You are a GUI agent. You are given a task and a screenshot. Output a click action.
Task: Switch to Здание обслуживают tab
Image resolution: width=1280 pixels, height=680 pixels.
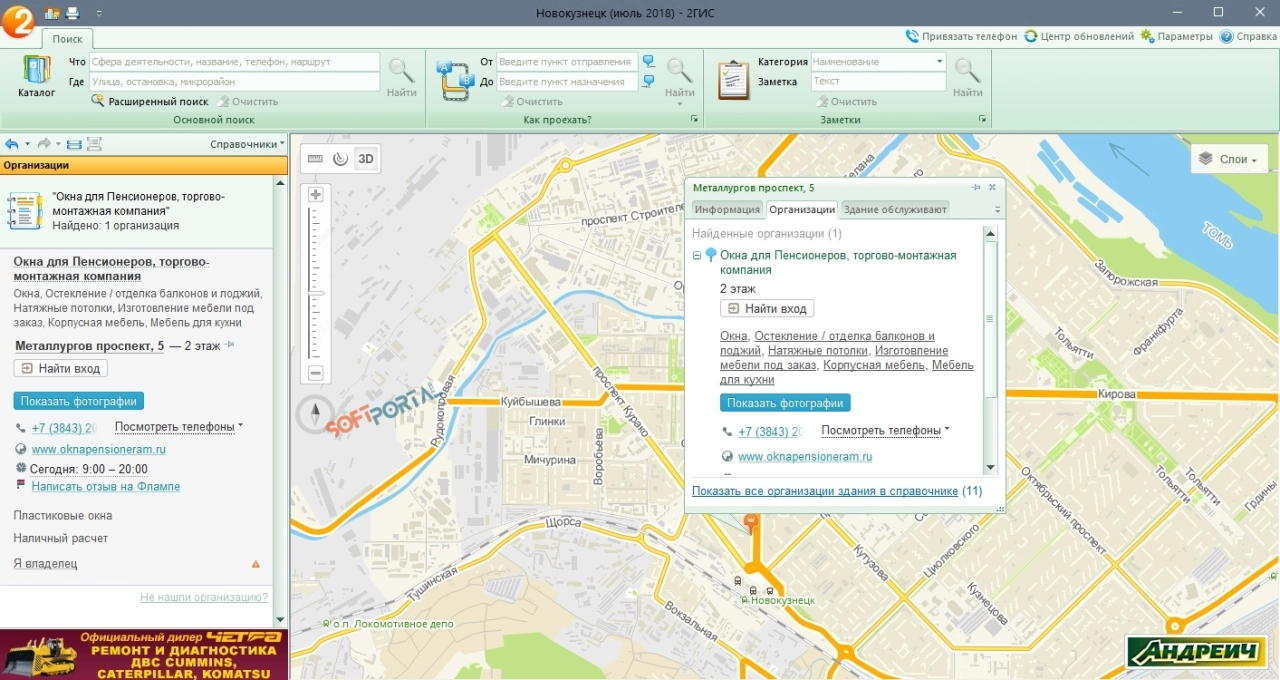(894, 210)
